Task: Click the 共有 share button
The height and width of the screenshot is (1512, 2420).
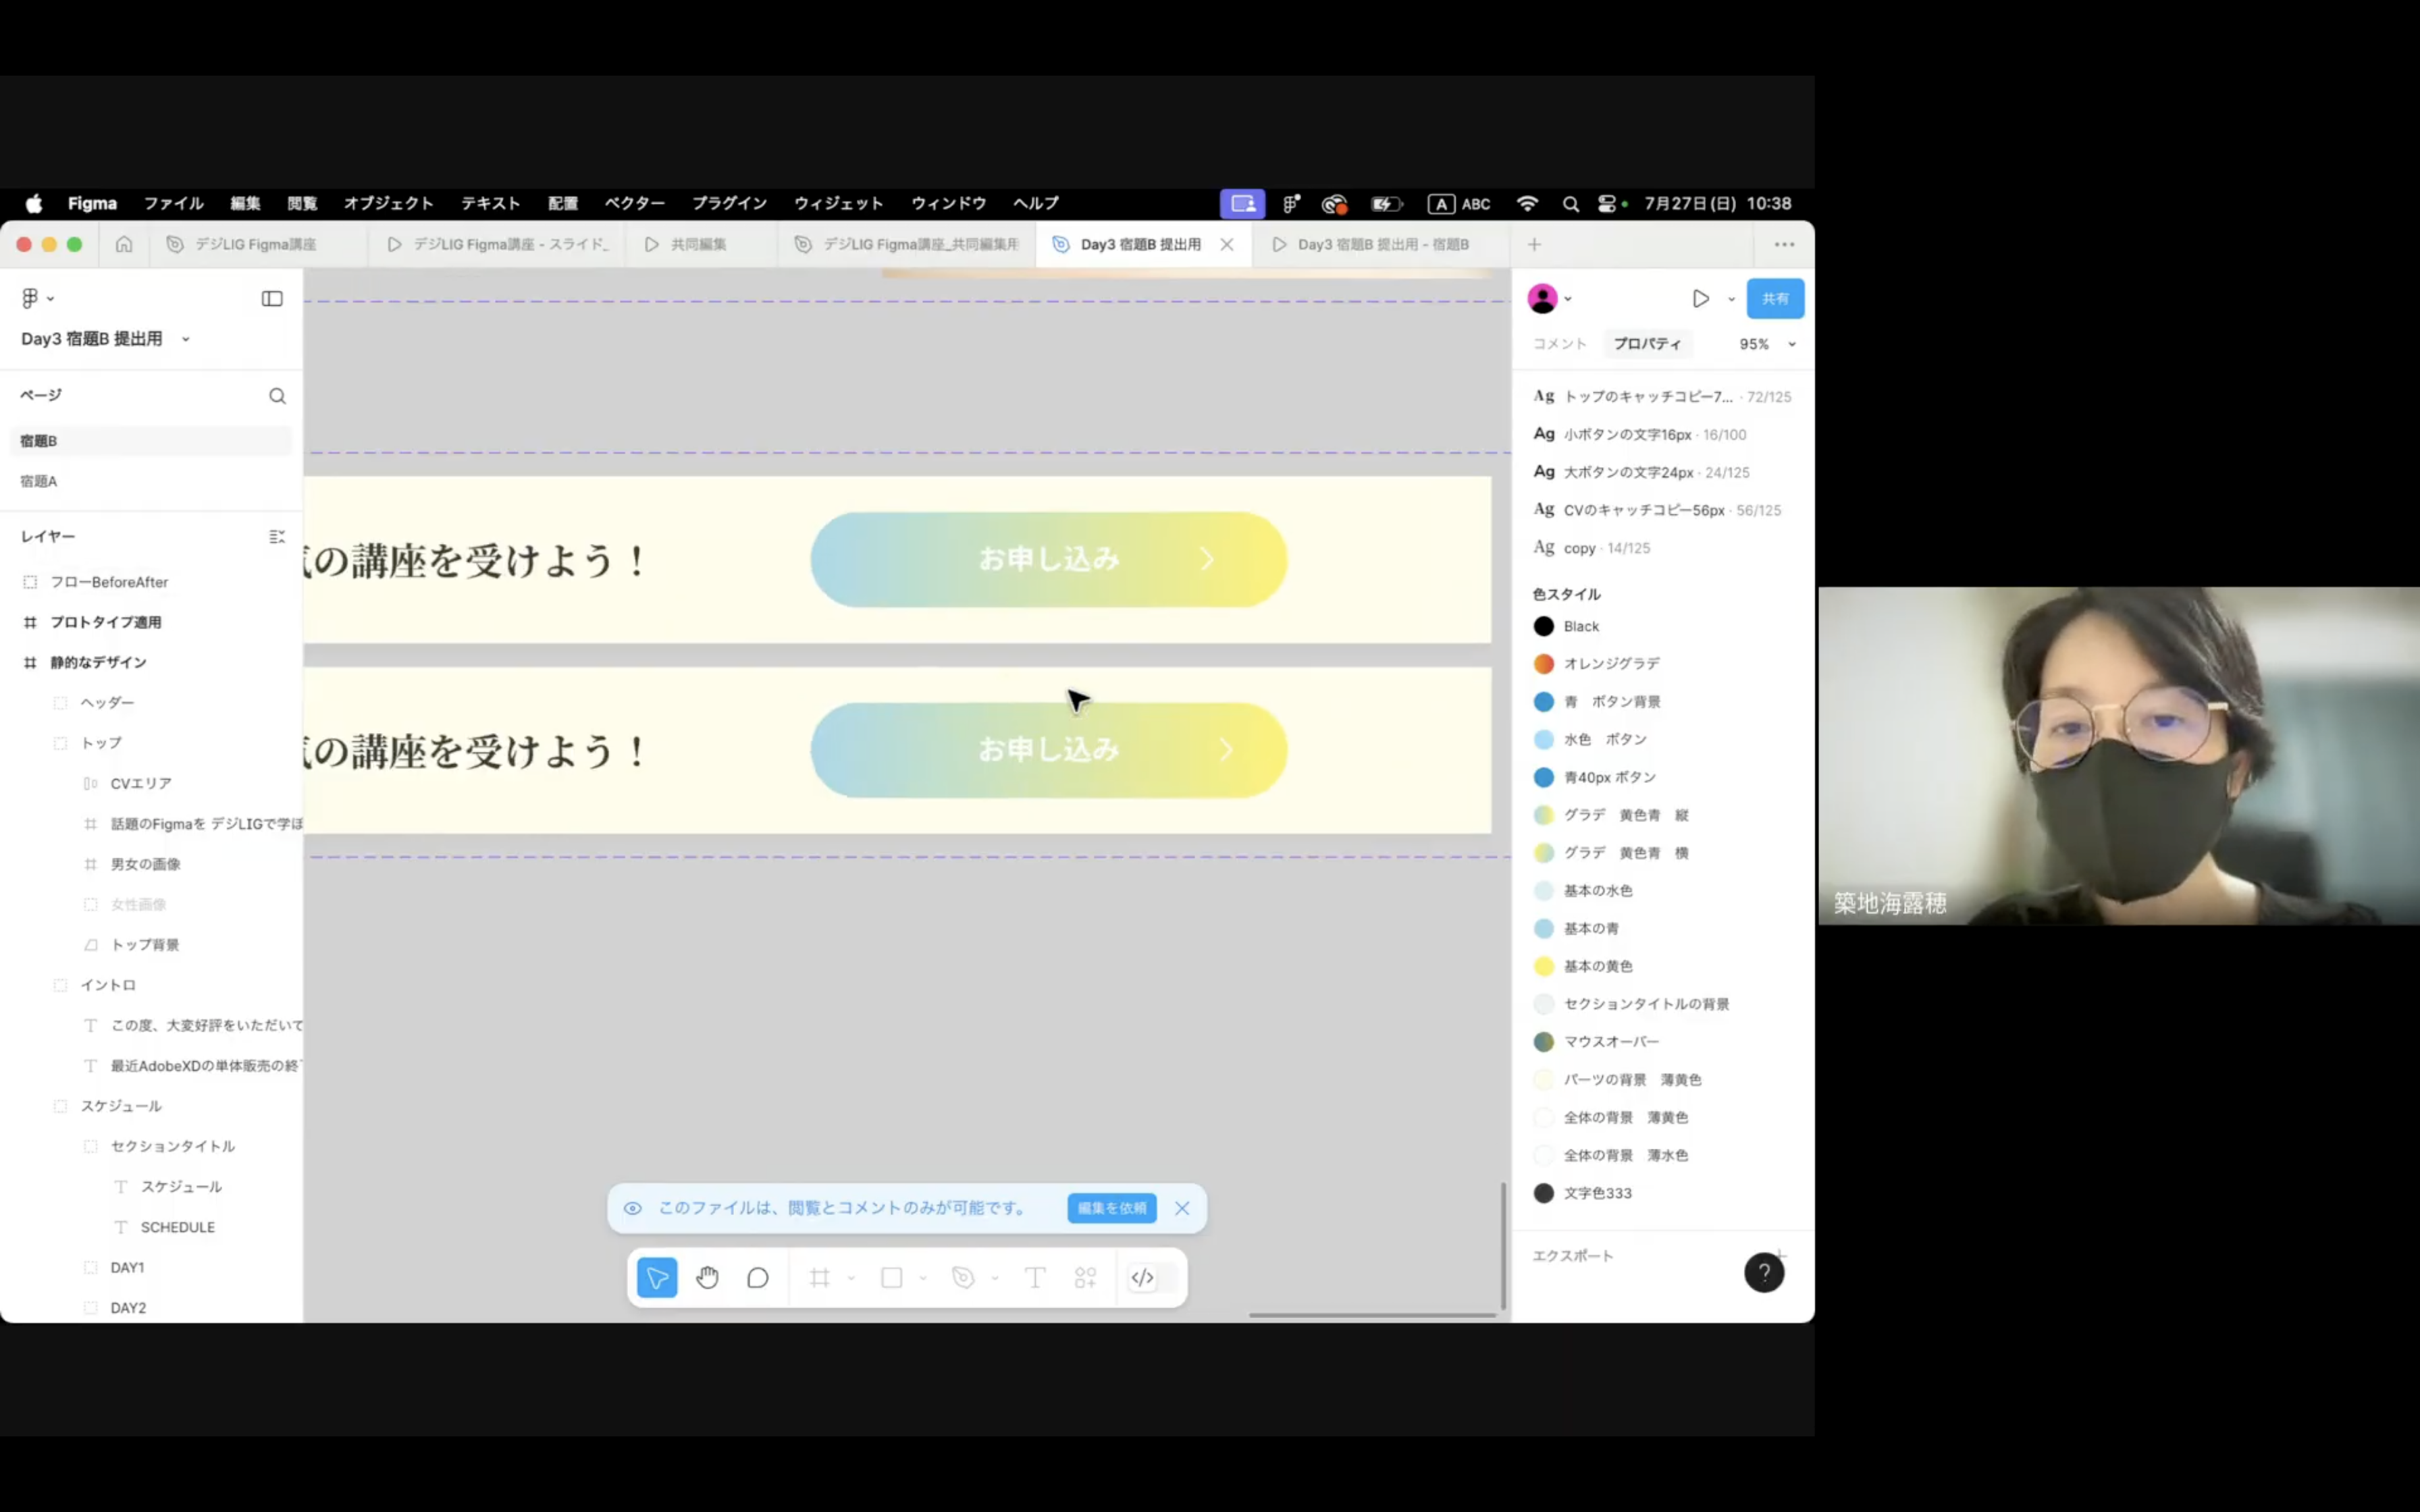Action: point(1775,299)
